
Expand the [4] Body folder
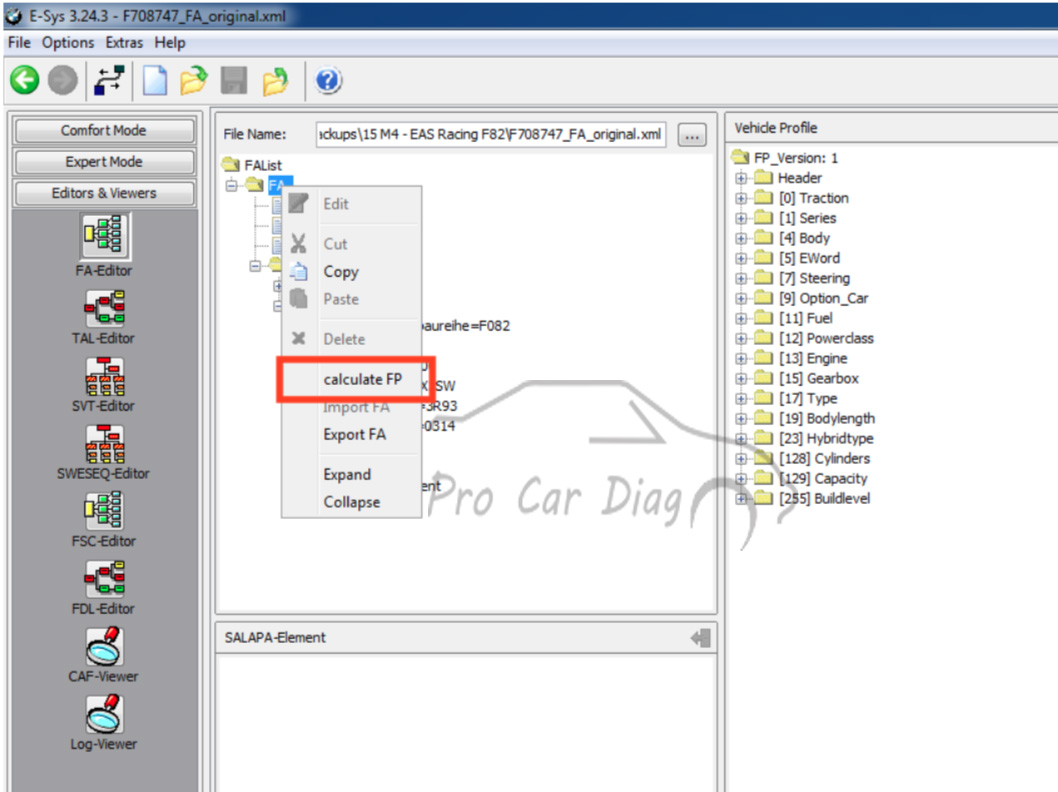pos(741,238)
